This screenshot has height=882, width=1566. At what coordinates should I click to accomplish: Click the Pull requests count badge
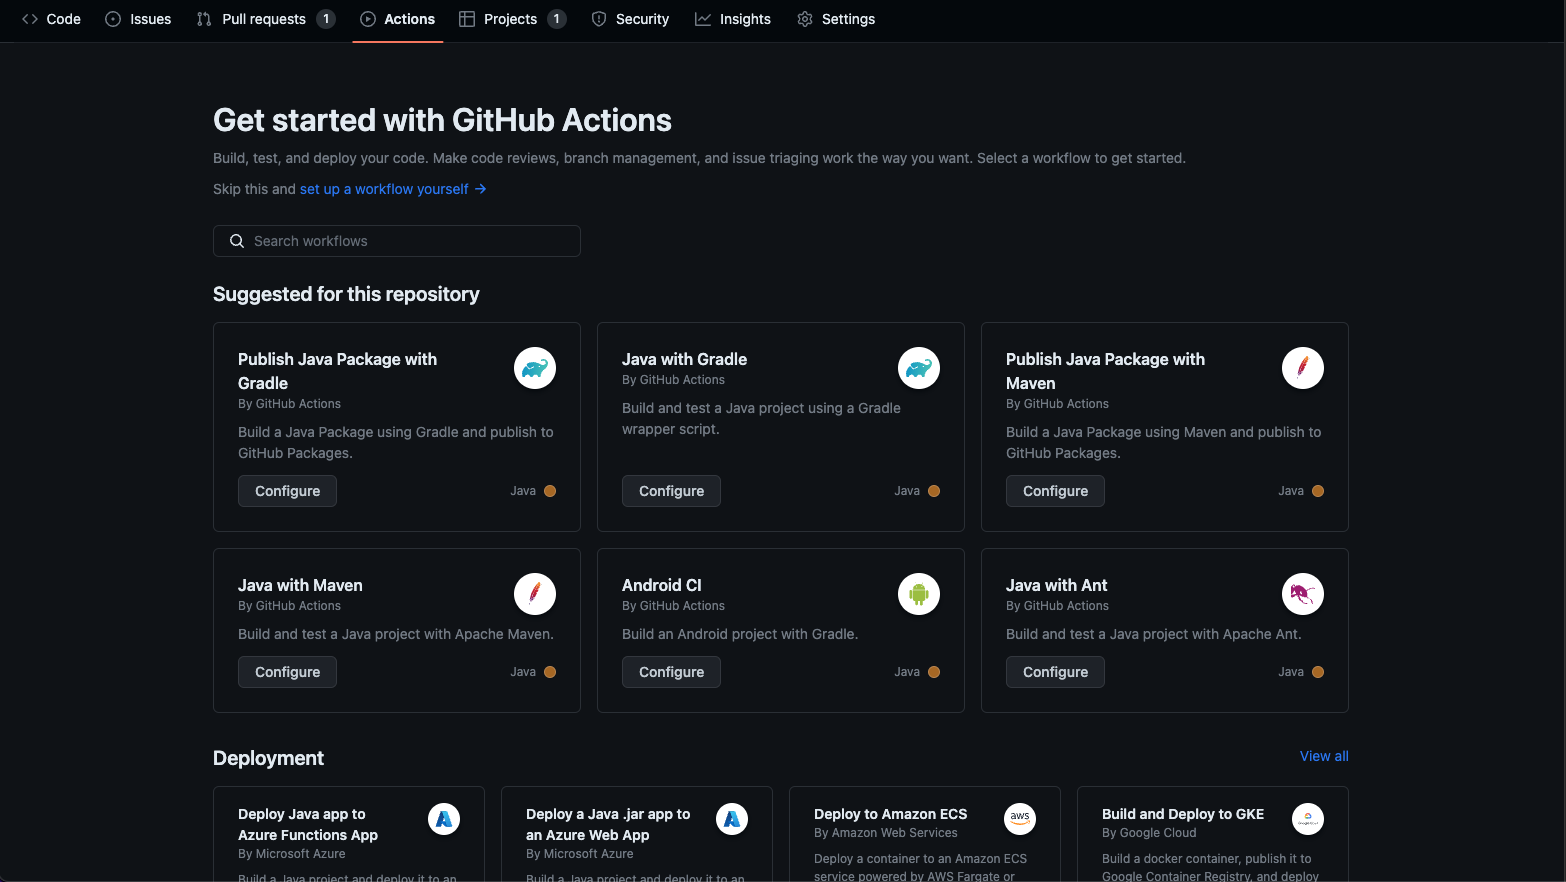326,19
